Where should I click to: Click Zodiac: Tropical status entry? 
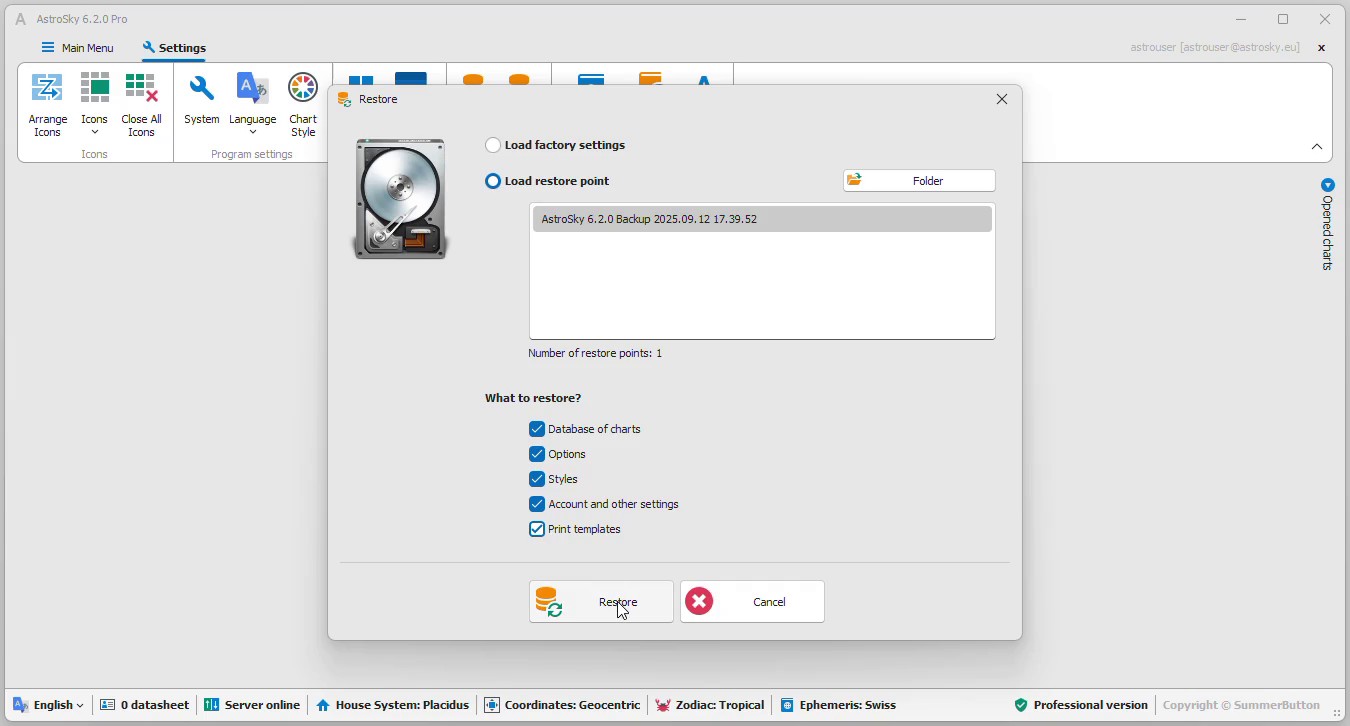710,705
